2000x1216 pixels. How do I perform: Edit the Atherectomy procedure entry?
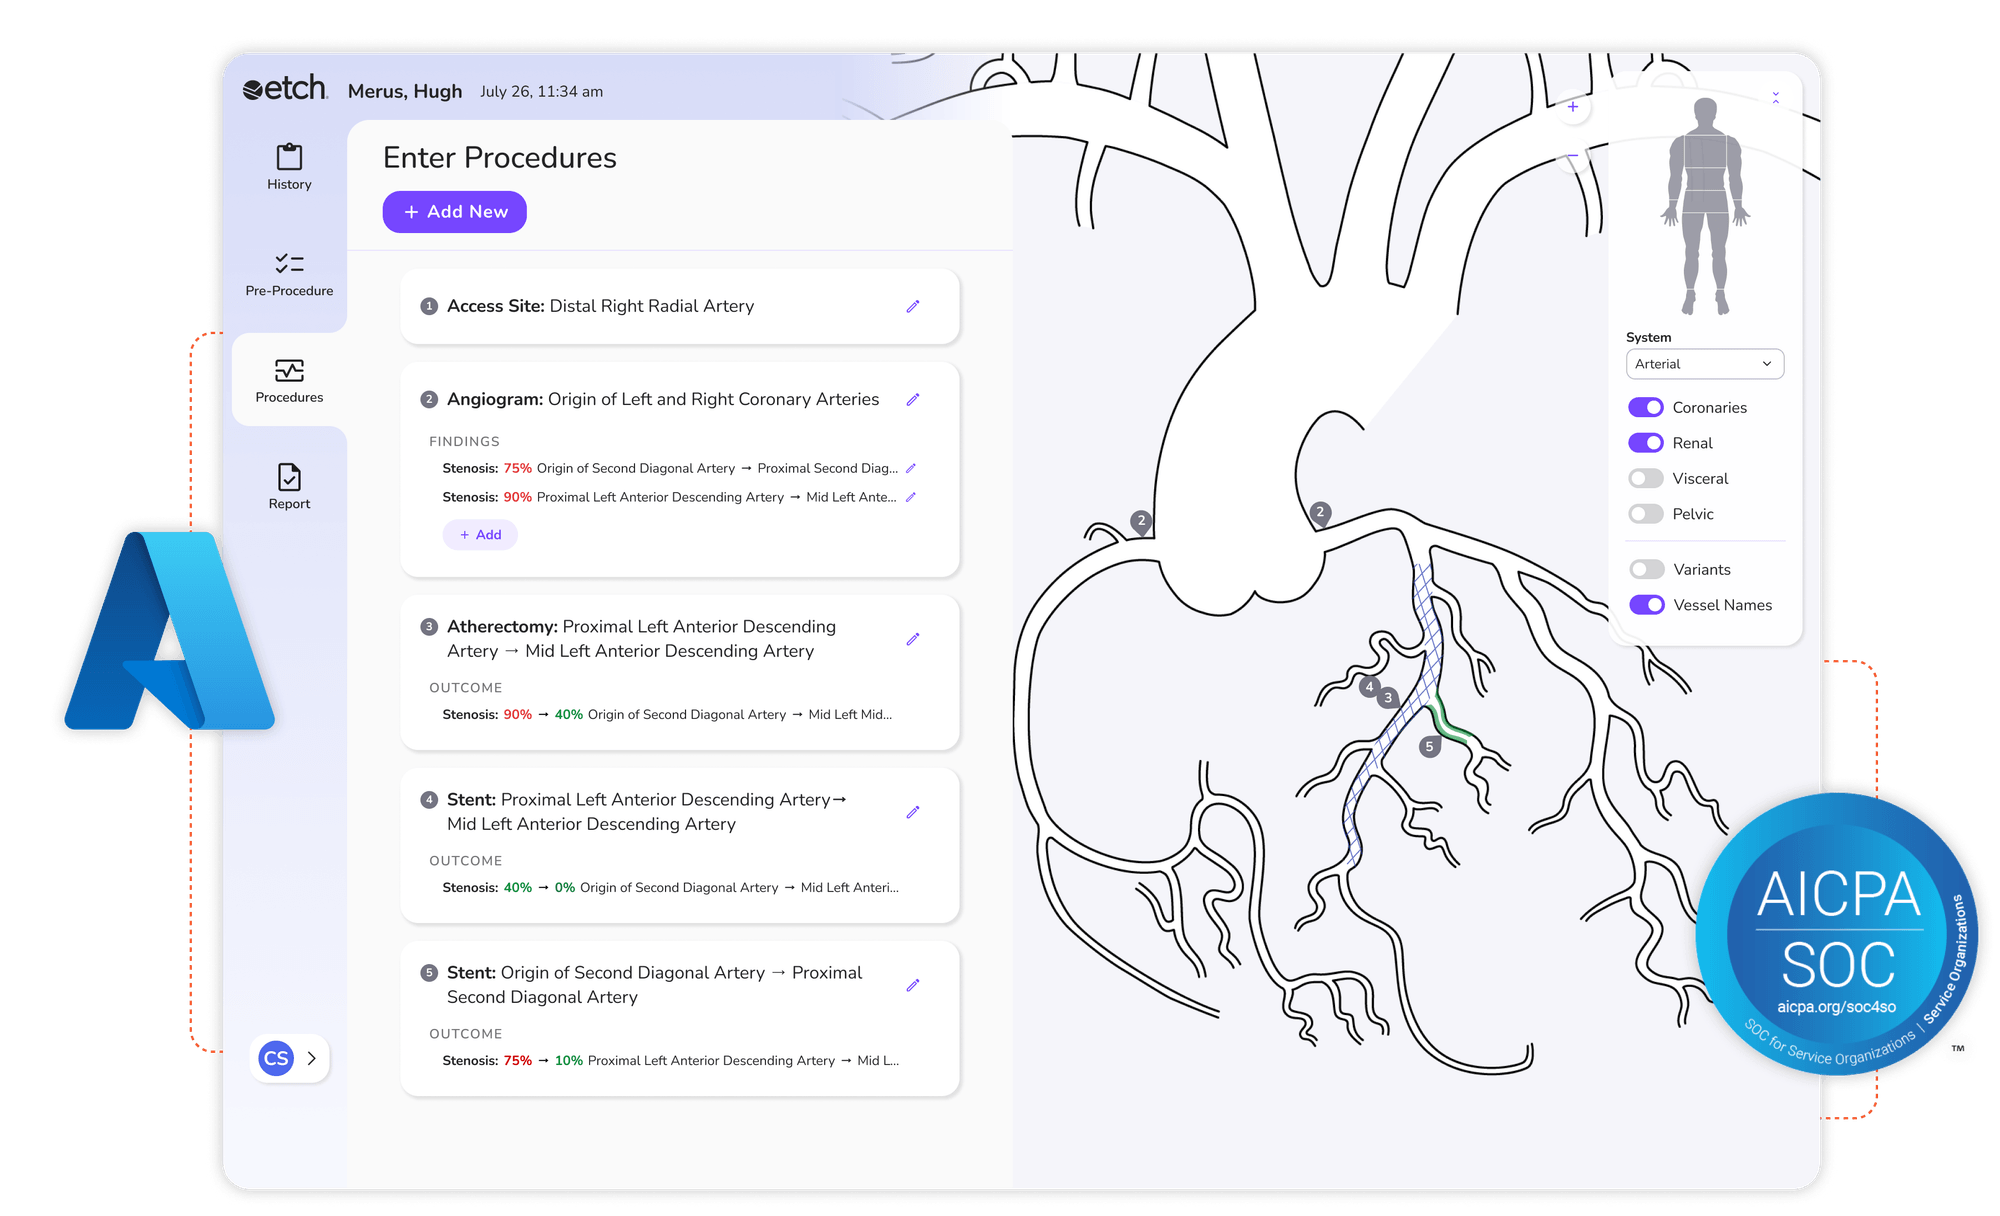click(913, 639)
